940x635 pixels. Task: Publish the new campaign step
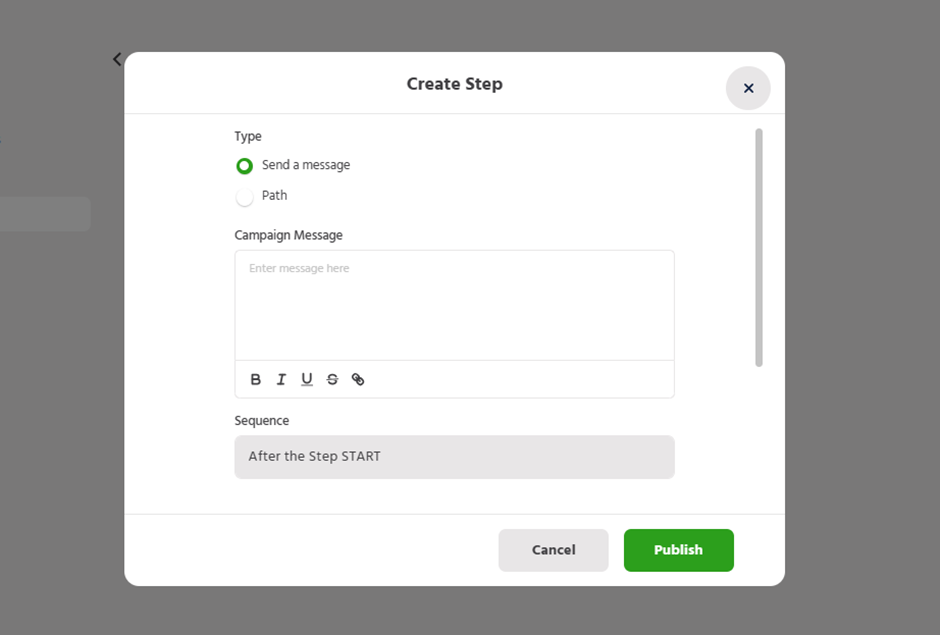pyautogui.click(x=678, y=550)
